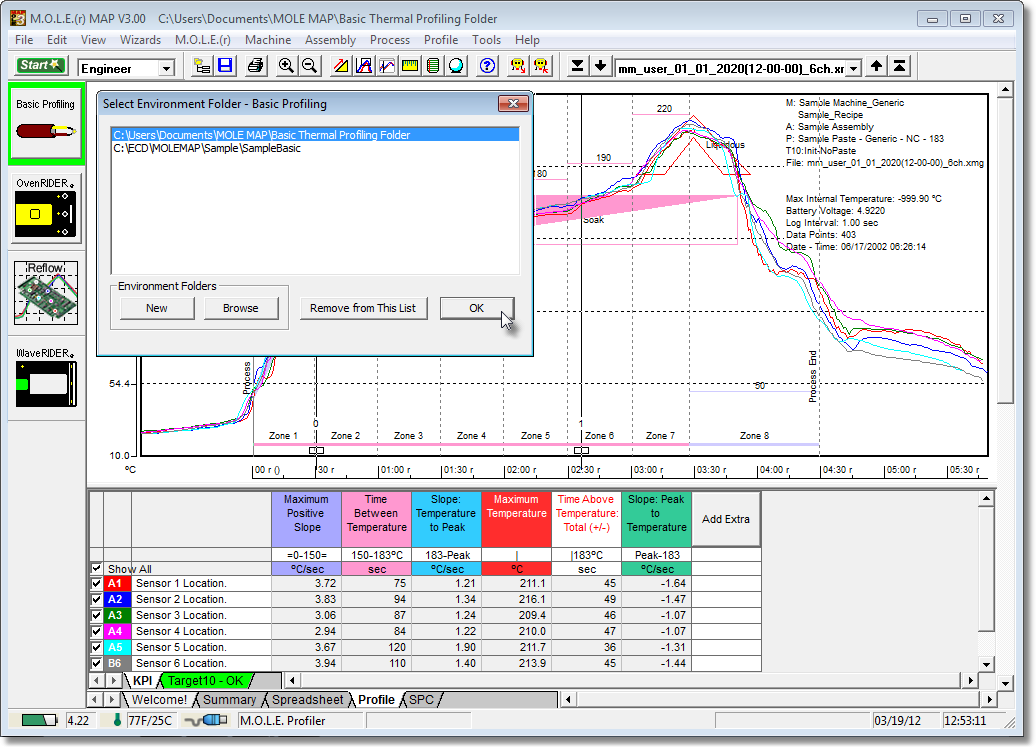
Task: Click the green Start wizard button
Action: (40, 65)
